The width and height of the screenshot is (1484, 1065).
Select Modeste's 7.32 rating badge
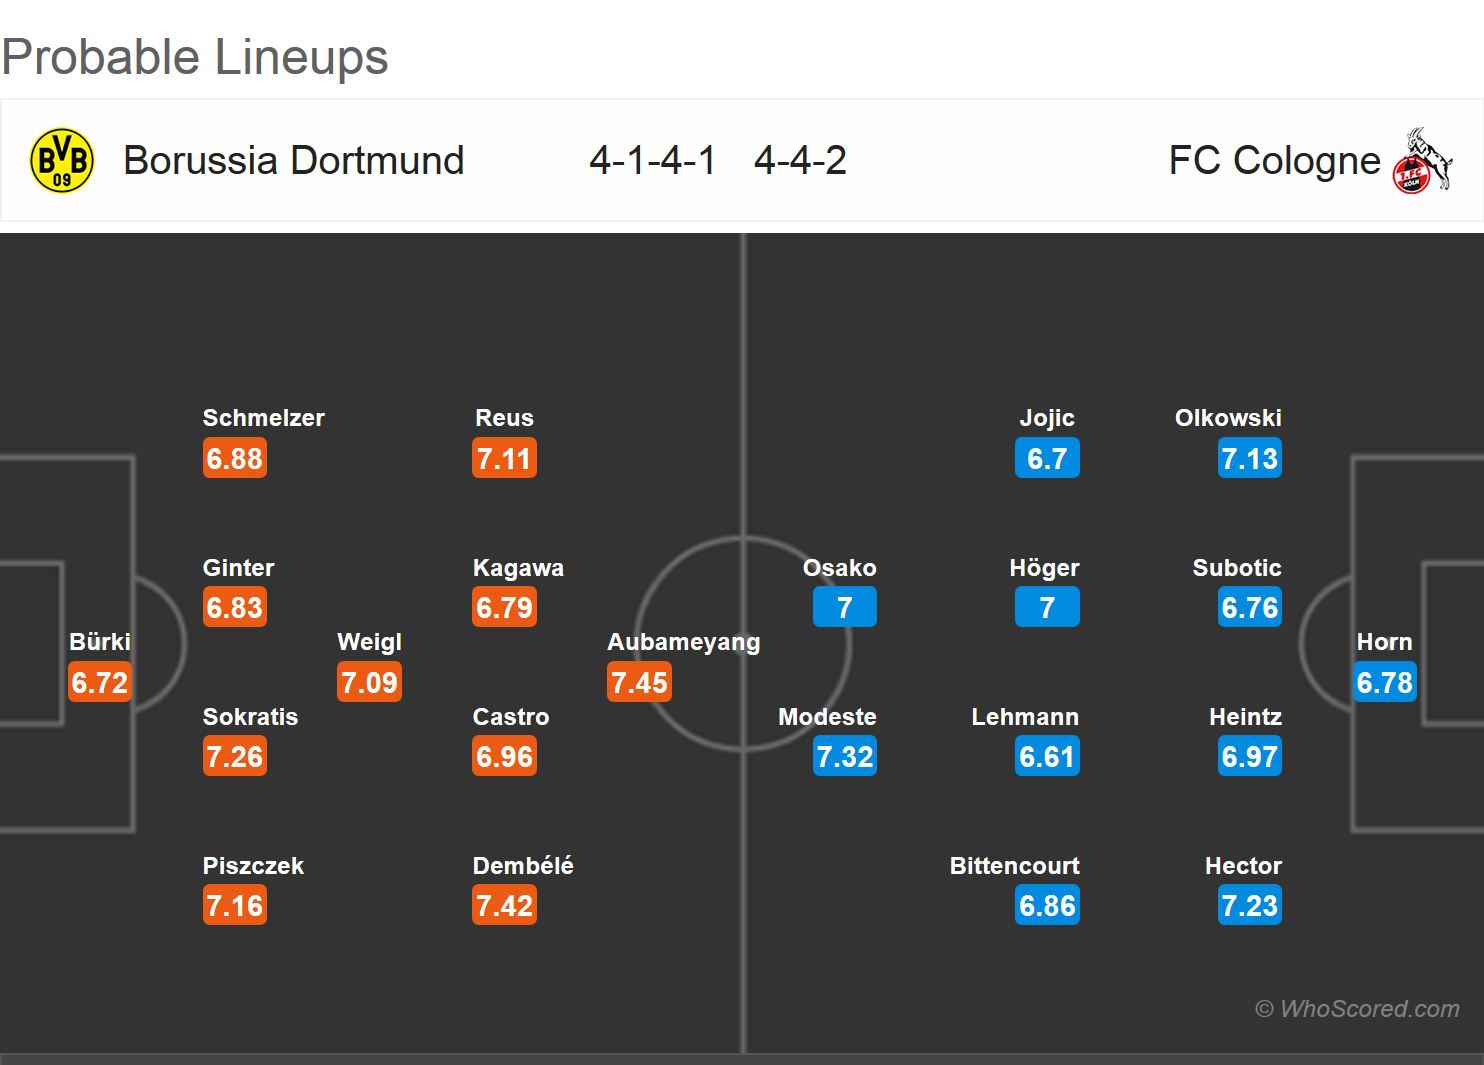(845, 757)
